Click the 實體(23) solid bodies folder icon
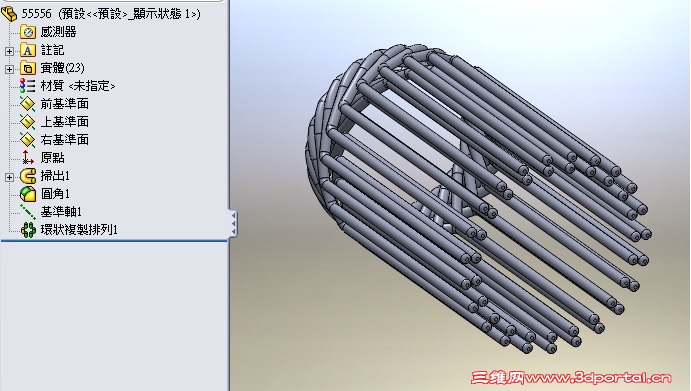The width and height of the screenshot is (691, 391). [x=28, y=68]
